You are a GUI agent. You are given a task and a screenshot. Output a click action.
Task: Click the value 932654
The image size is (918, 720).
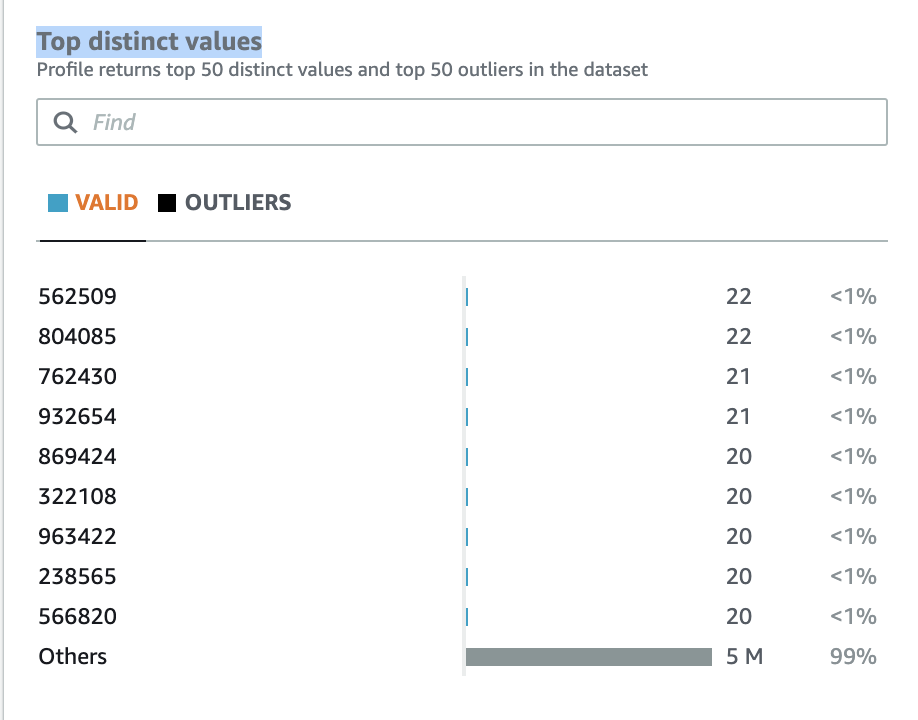pos(77,417)
